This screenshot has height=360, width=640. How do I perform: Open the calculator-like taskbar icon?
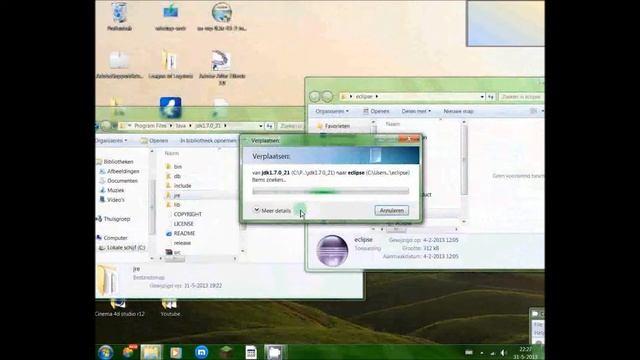coord(251,352)
